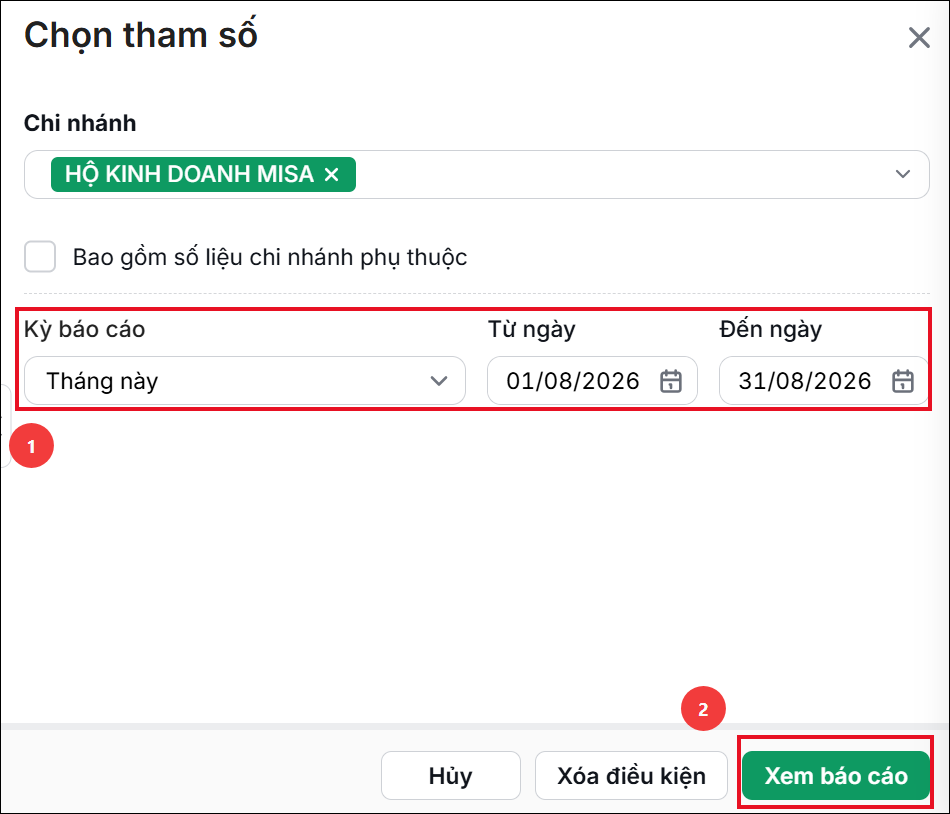The height and width of the screenshot is (814, 950).
Task: Close the Chọn tham số dialog
Action: pyautogui.click(x=919, y=38)
